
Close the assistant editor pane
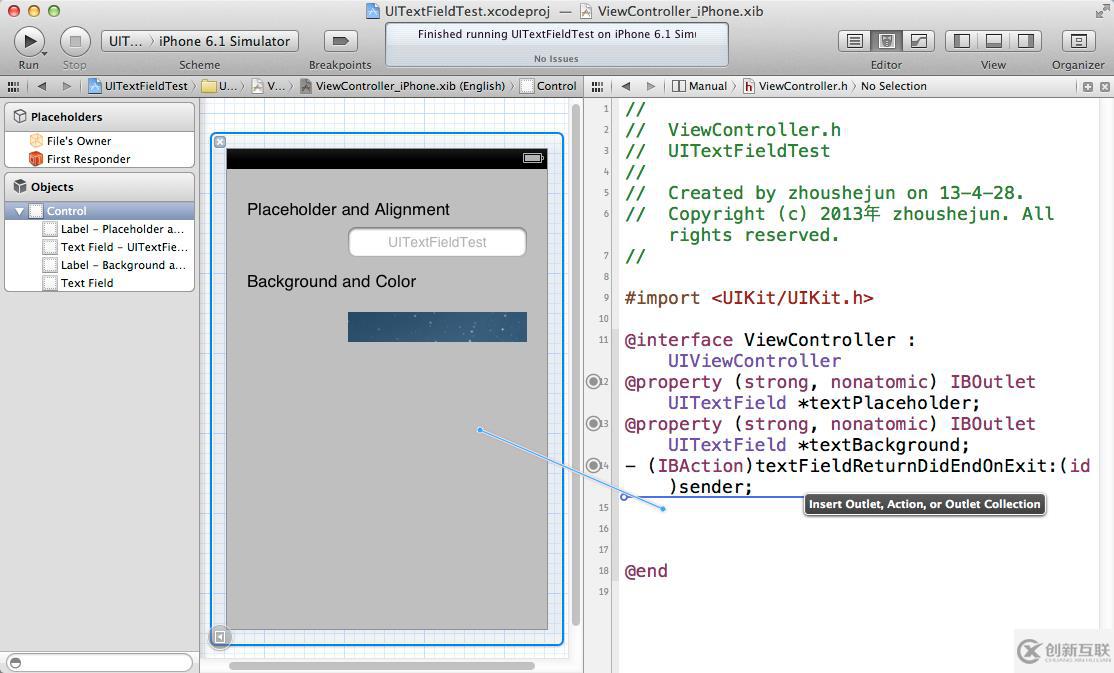(x=1105, y=86)
